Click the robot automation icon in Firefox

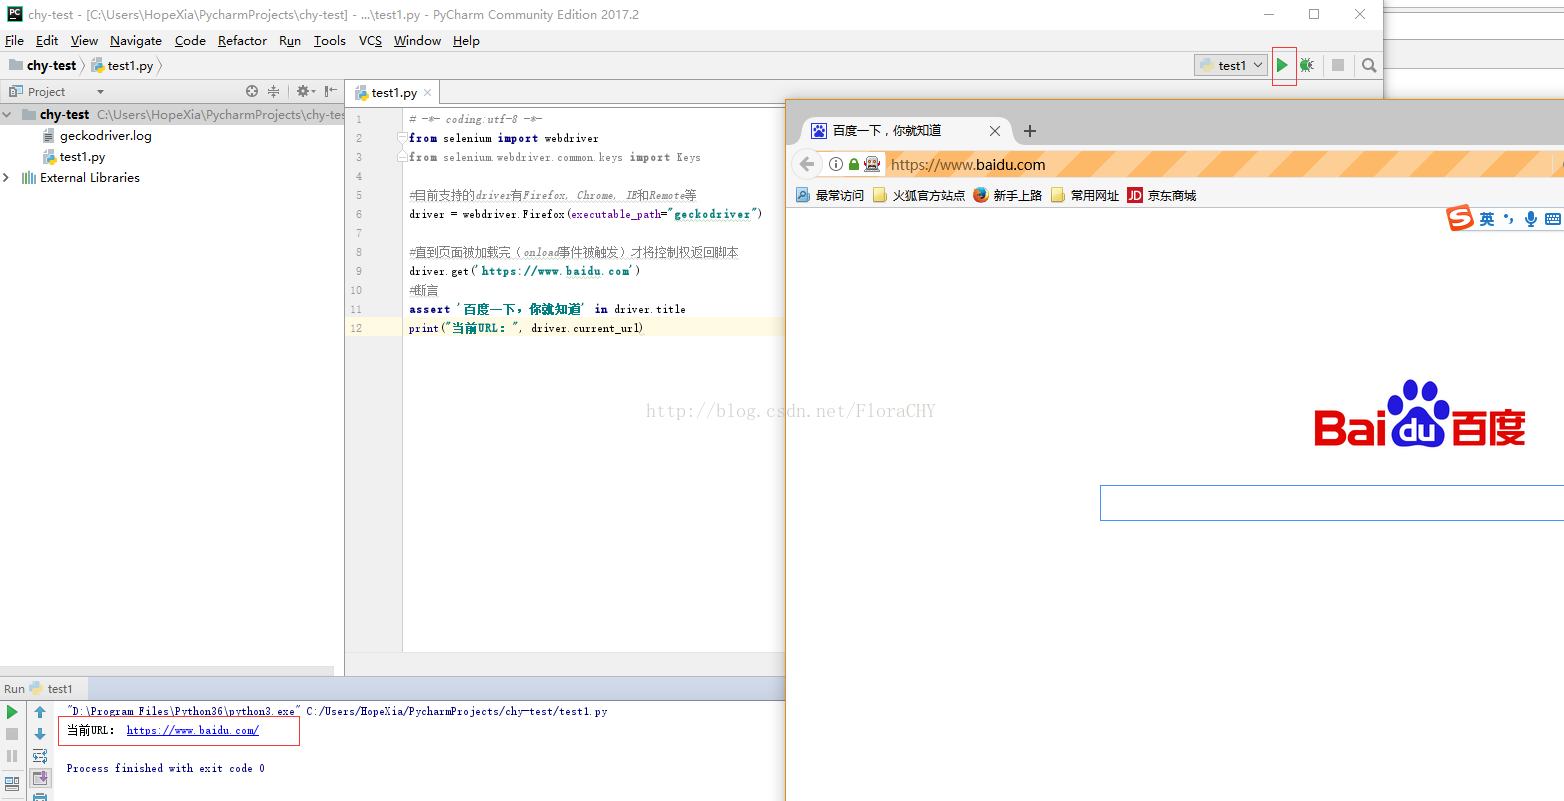pyautogui.click(x=872, y=164)
